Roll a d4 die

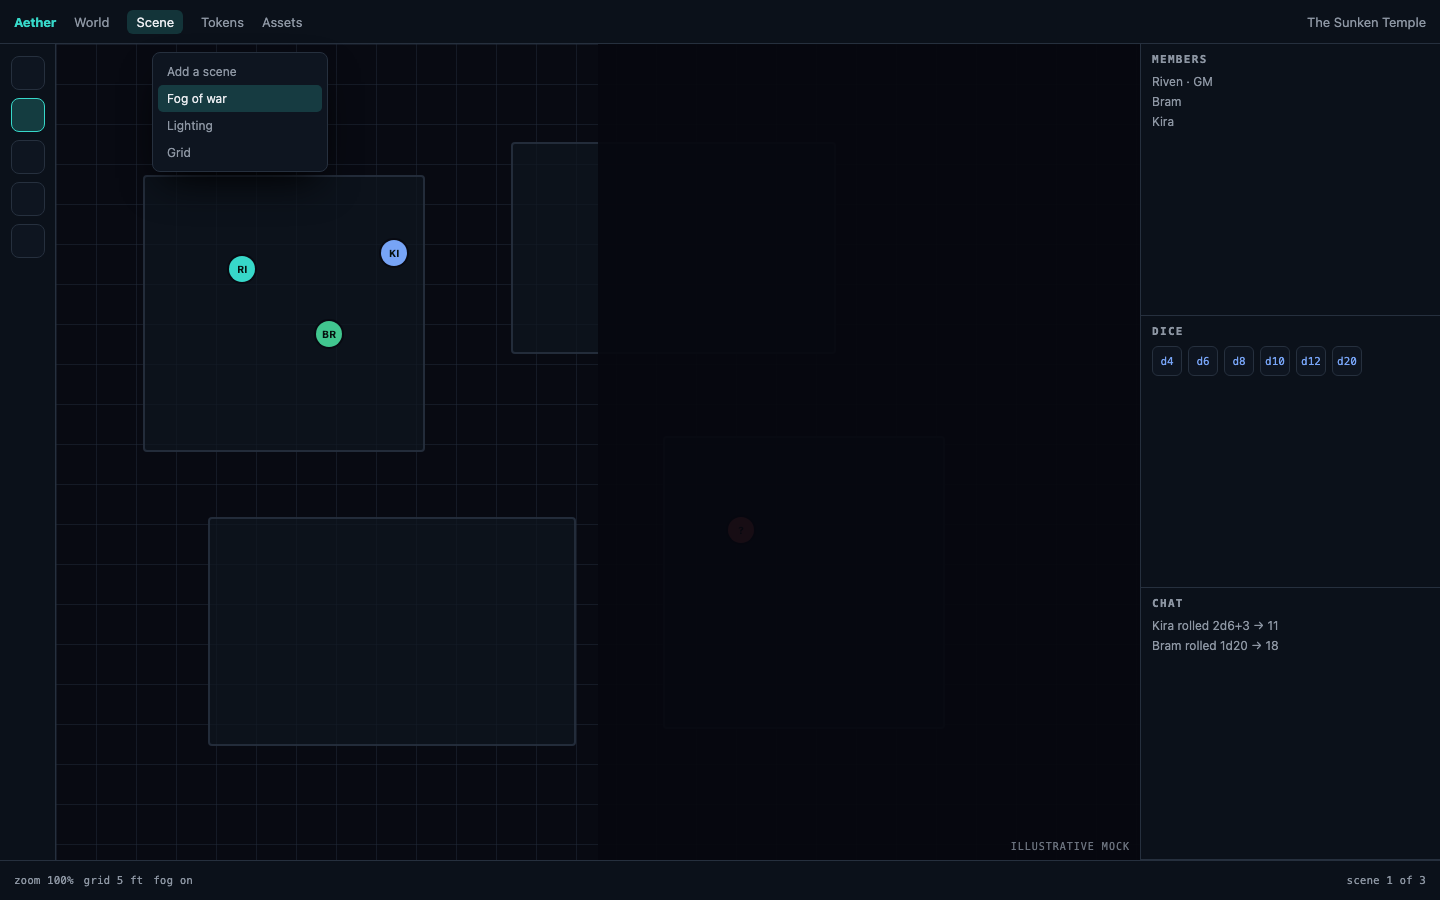click(1167, 361)
